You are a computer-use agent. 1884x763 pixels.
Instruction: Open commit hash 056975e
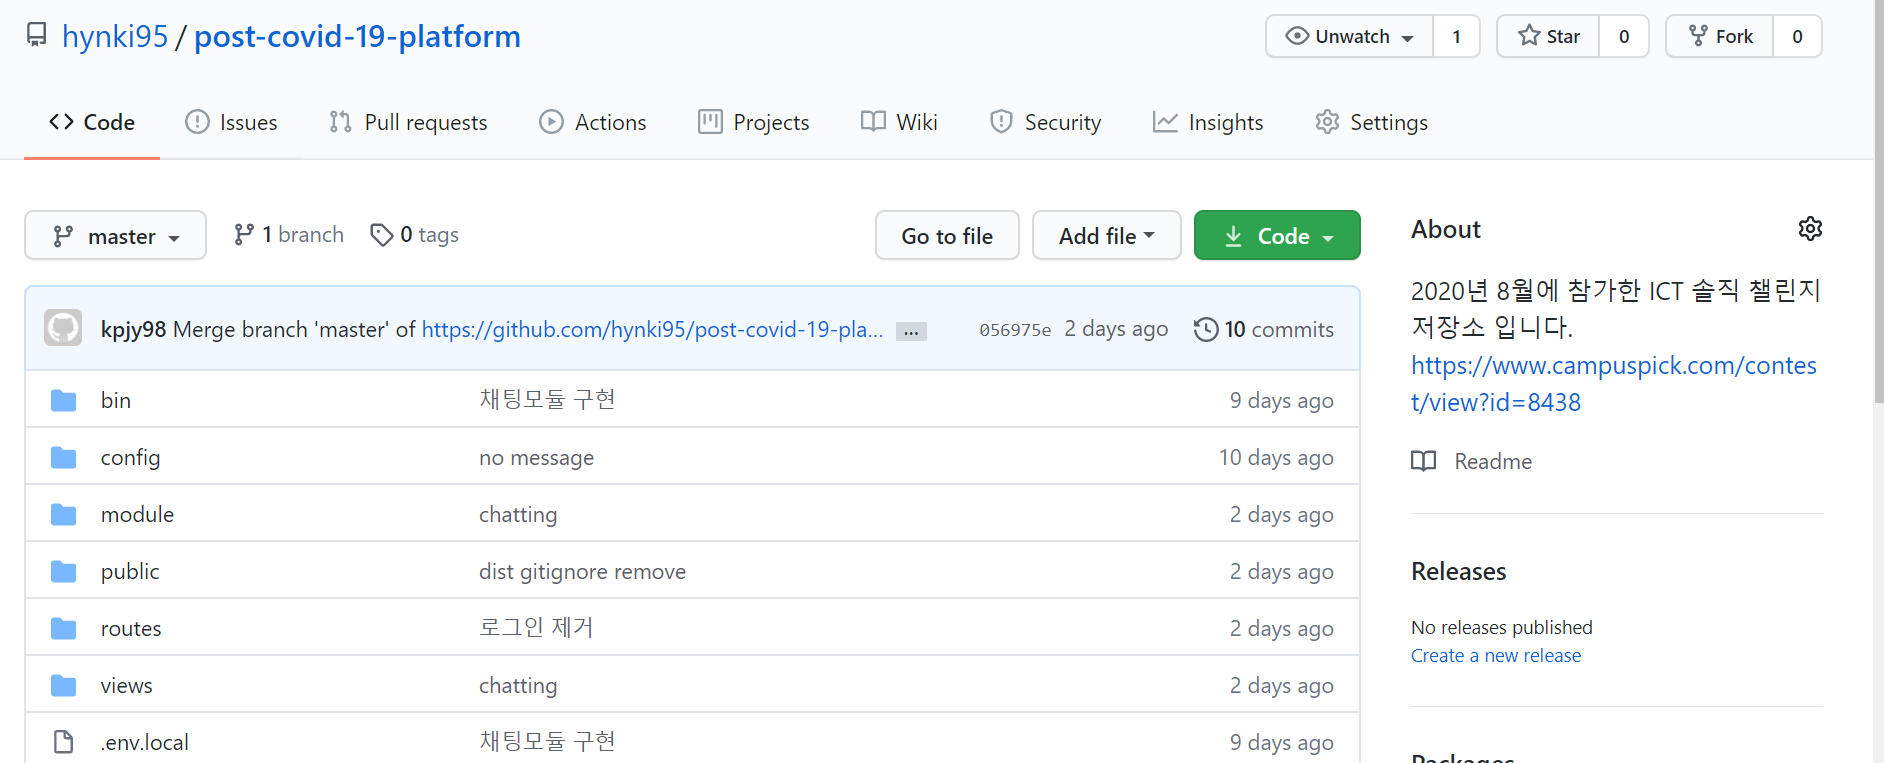tap(1015, 330)
